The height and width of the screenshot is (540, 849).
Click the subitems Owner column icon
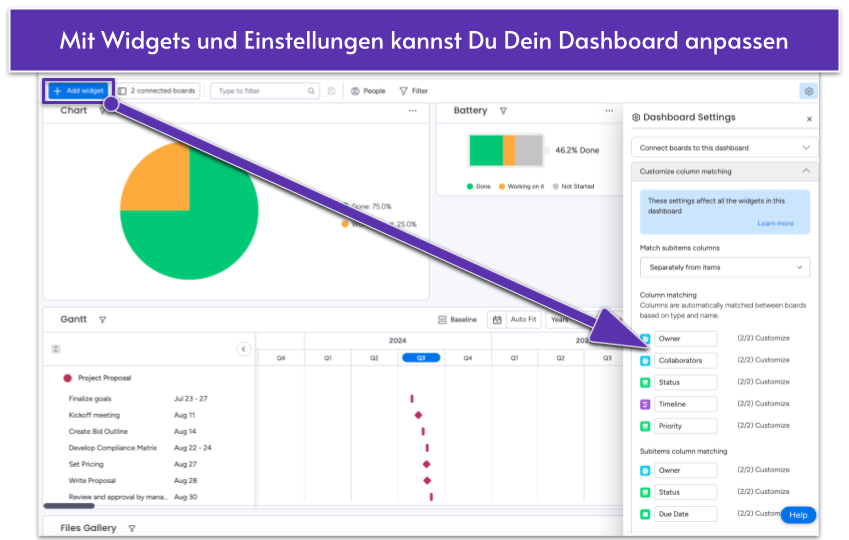(645, 471)
